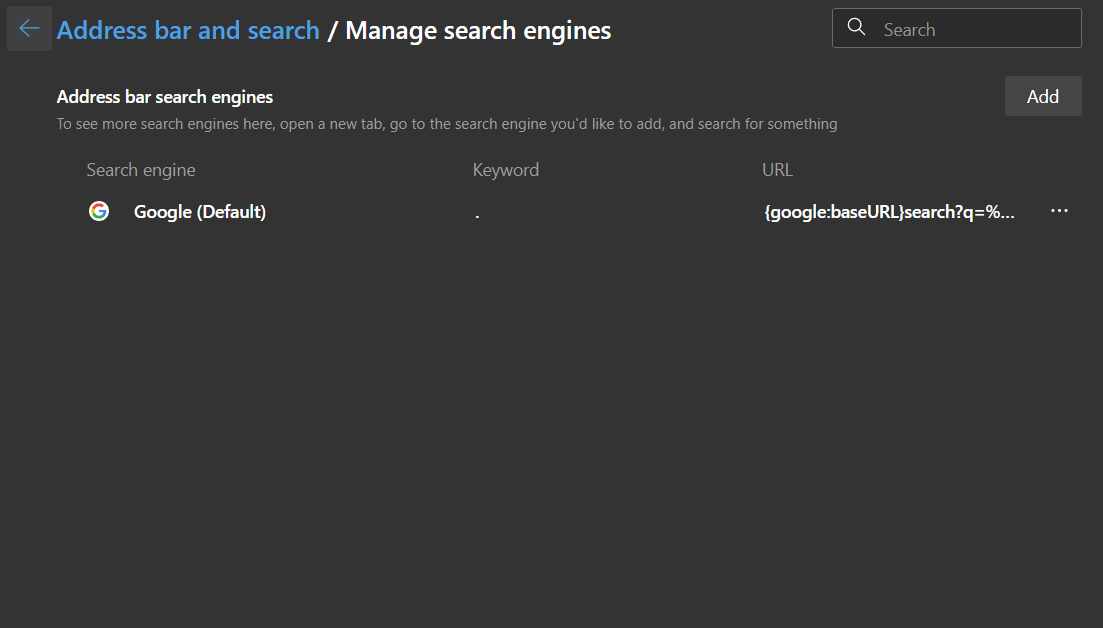Click the period keyword for Google
Screen dimensions: 1103x628
477,214
